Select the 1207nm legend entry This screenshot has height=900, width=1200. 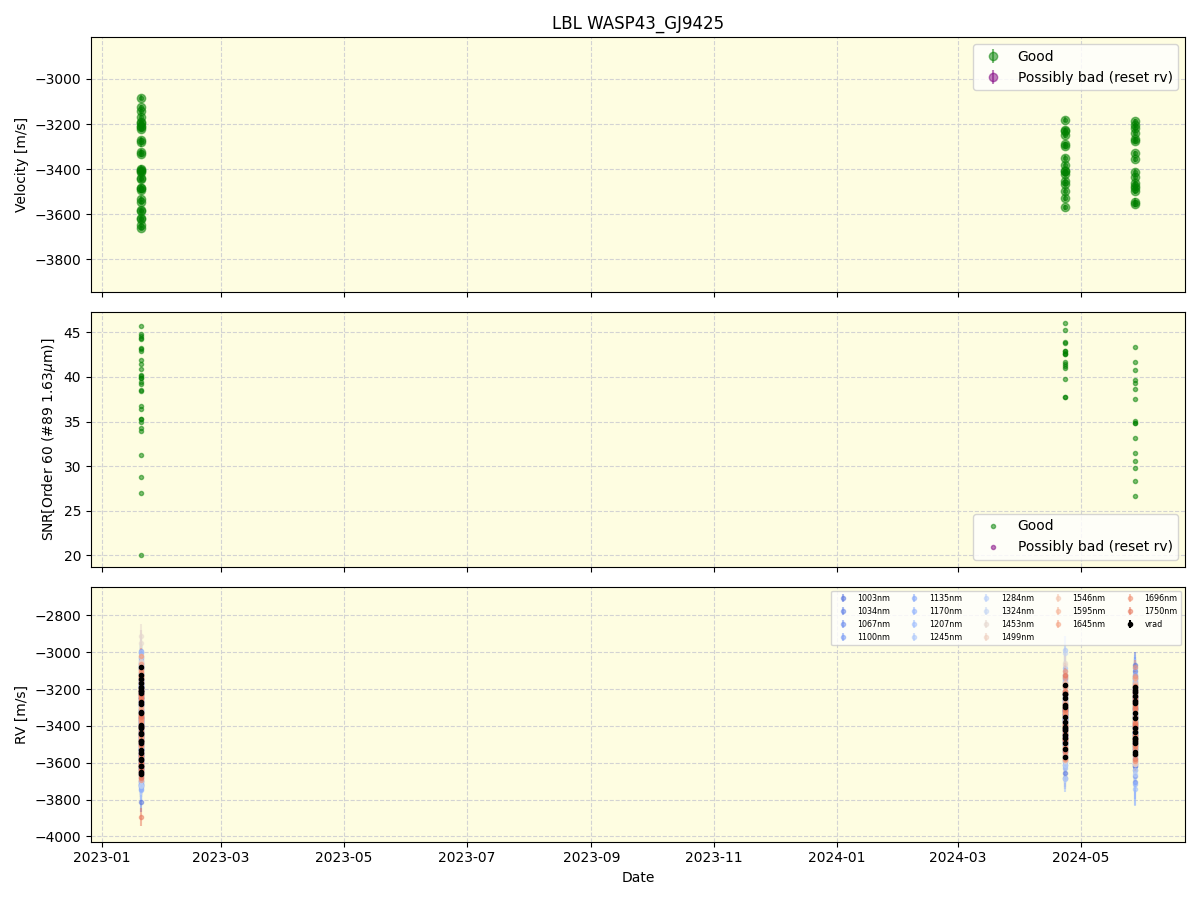(x=945, y=624)
